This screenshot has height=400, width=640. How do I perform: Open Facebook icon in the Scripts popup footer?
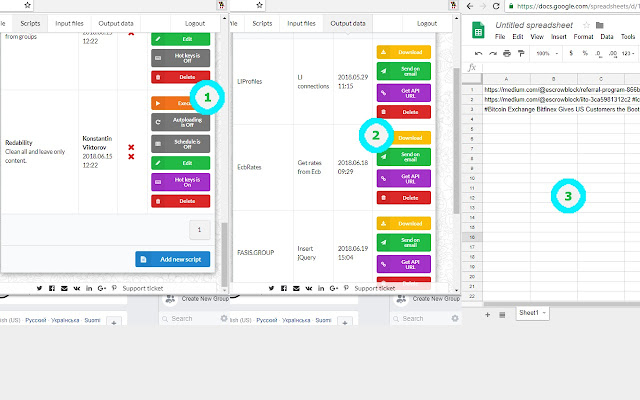(52, 288)
